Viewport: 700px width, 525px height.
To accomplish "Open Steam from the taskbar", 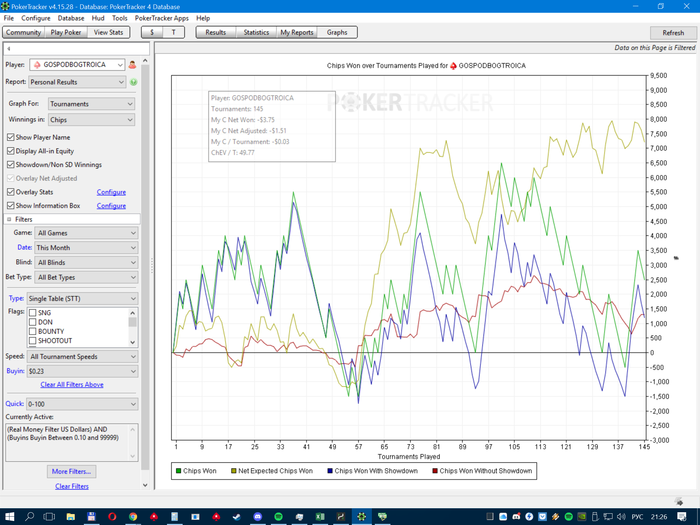I will click(x=237, y=517).
